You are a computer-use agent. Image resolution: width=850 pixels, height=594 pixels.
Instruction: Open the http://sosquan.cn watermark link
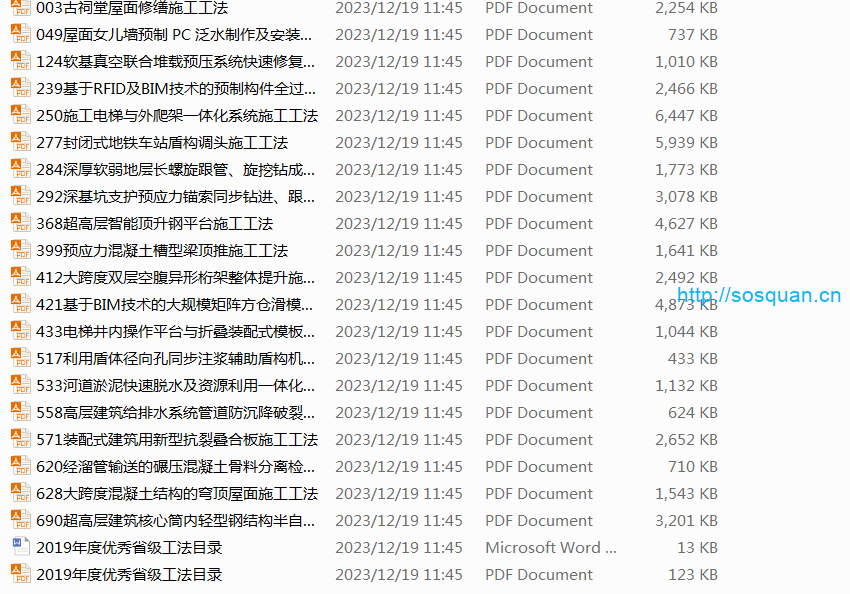(759, 294)
